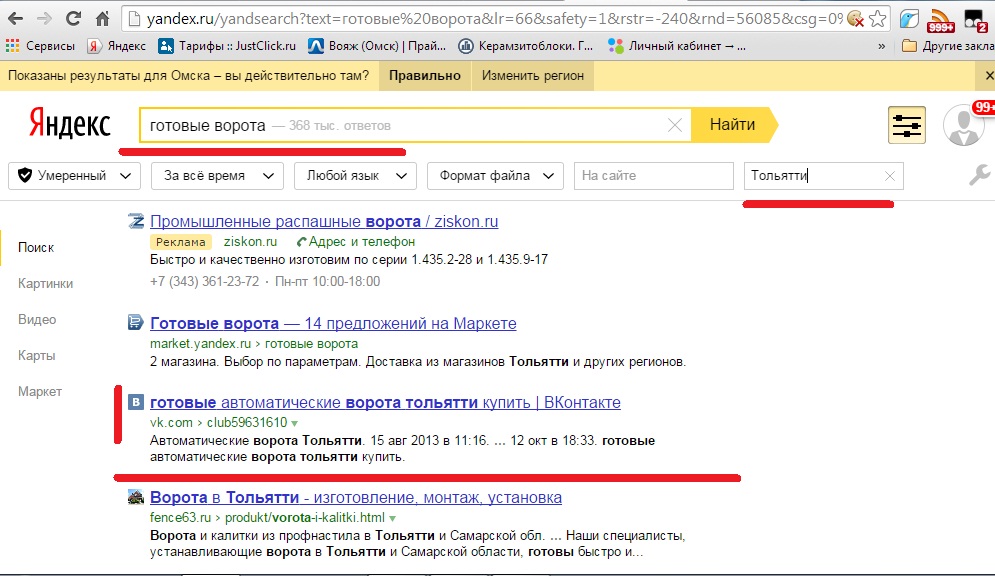Select the Поиск tab in sidebar
The height and width of the screenshot is (576, 995).
36,247
